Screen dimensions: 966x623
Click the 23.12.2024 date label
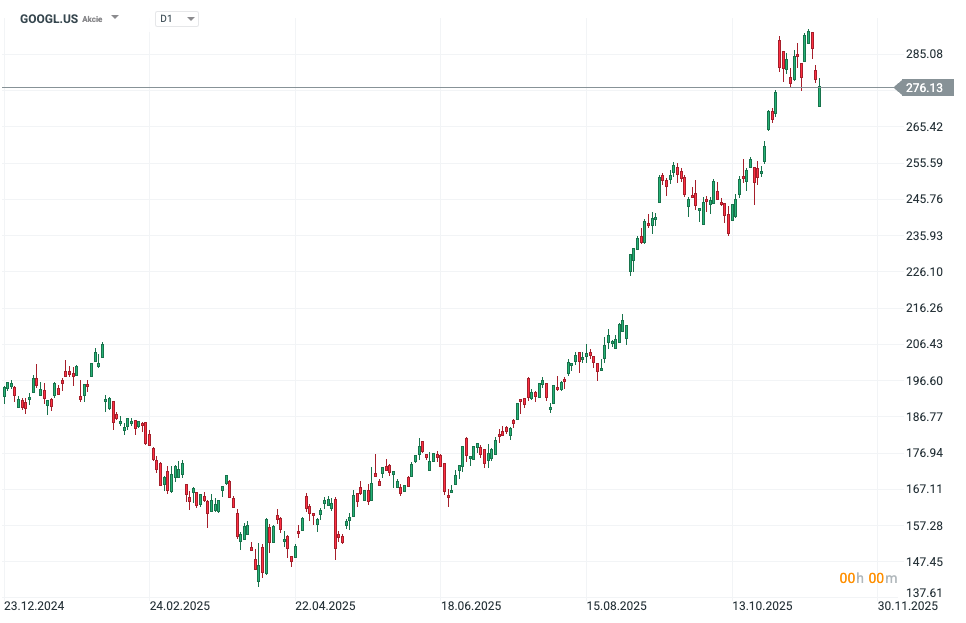coord(34,606)
